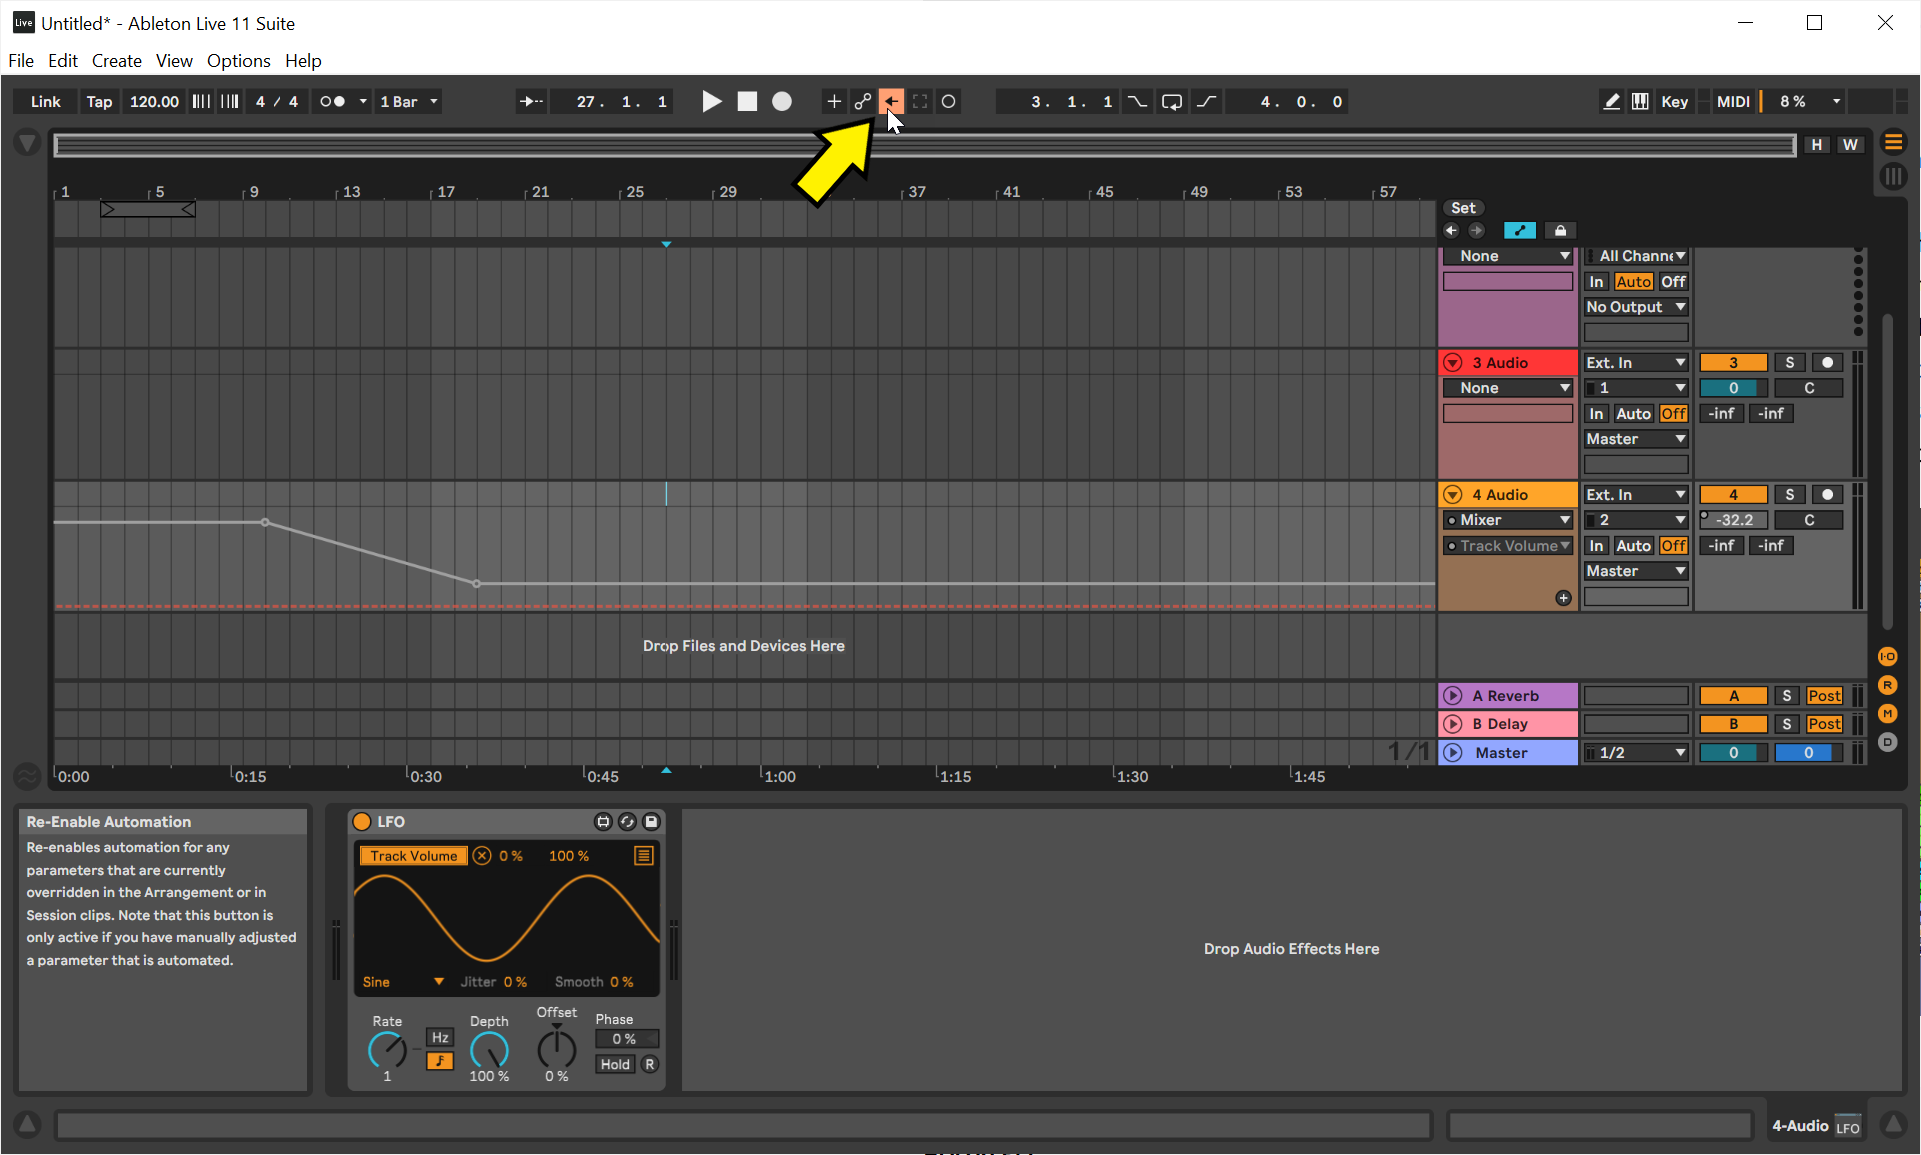Open the Create menu

[x=117, y=61]
